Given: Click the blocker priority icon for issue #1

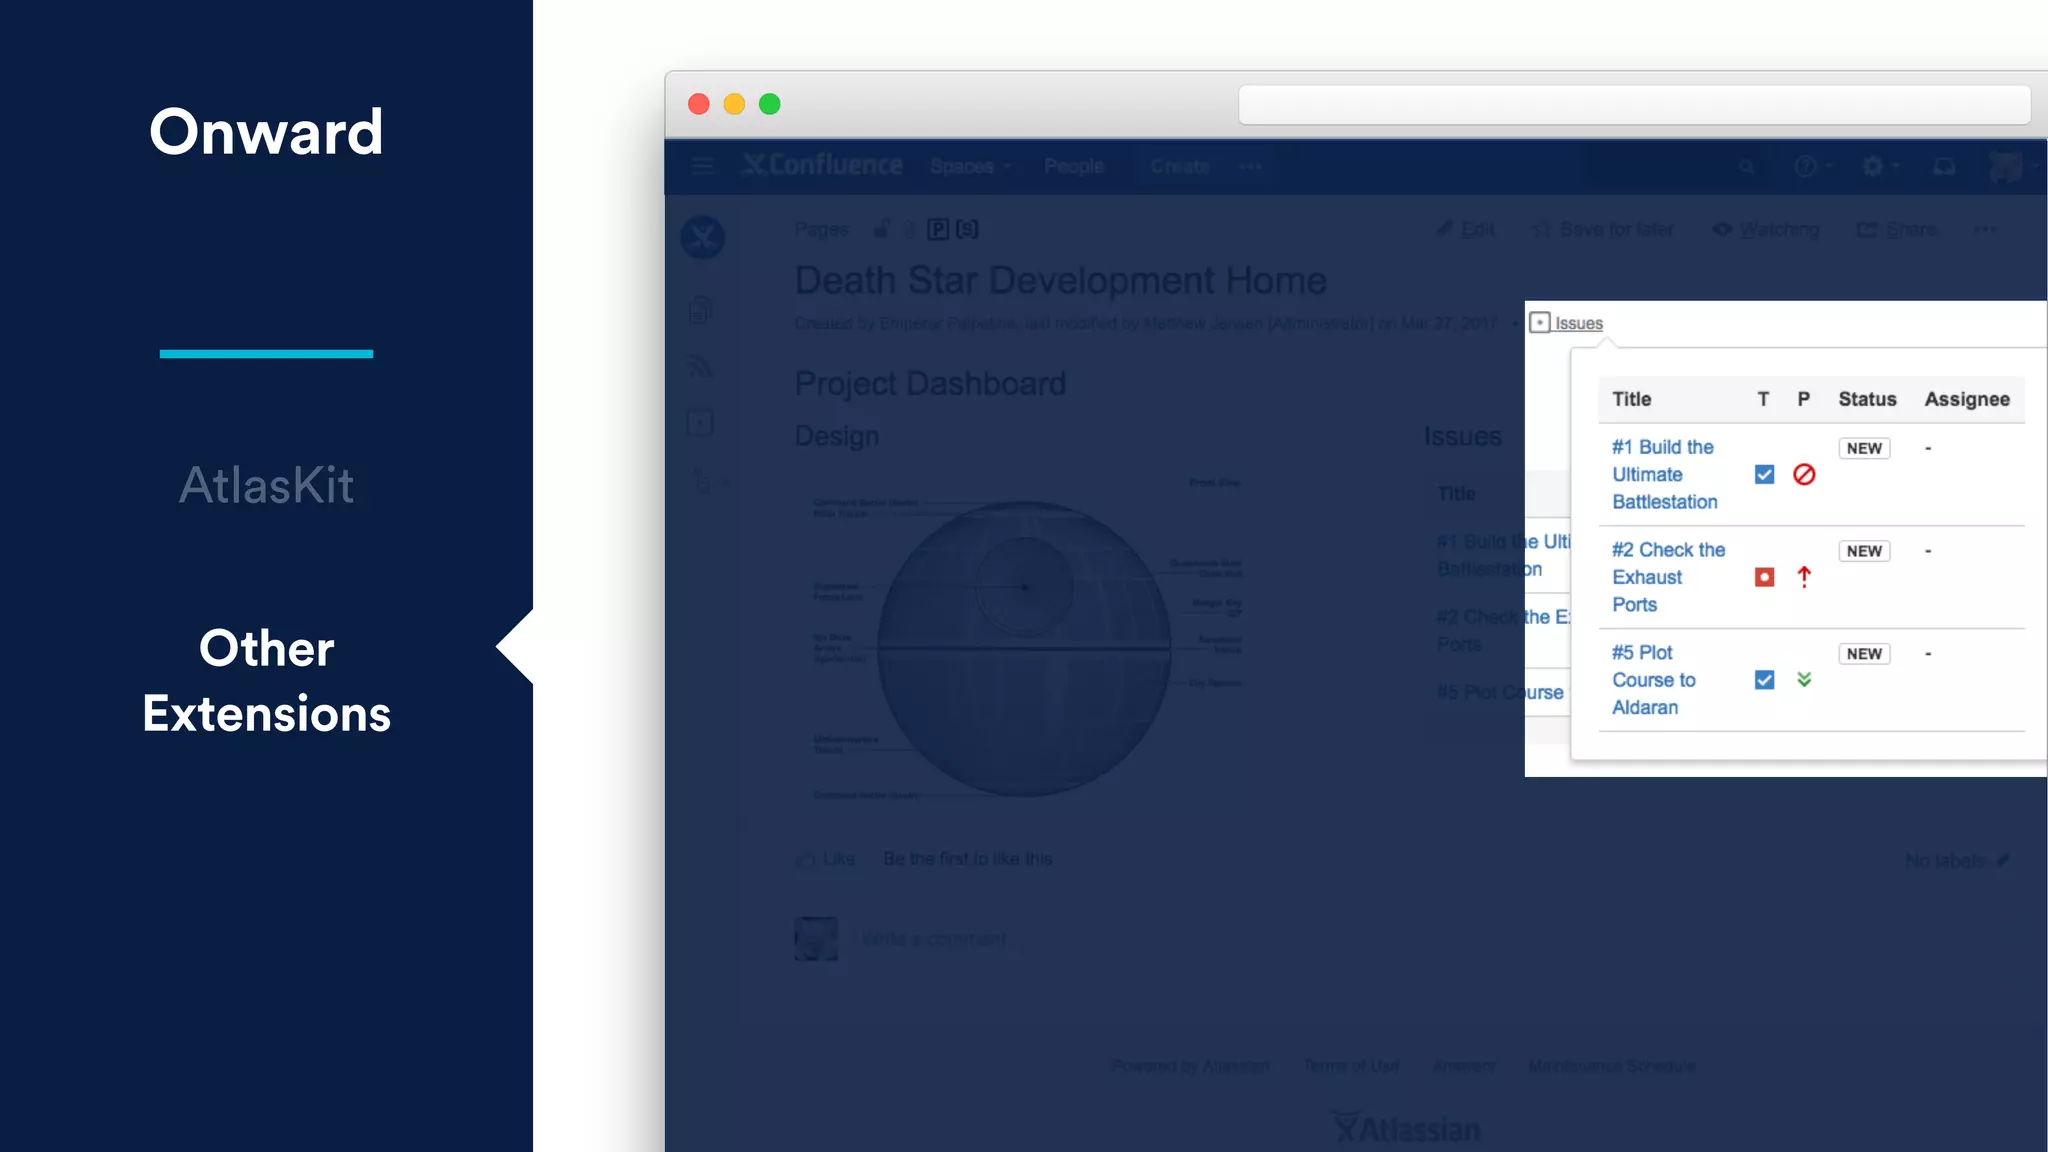Looking at the screenshot, I should (x=1804, y=474).
